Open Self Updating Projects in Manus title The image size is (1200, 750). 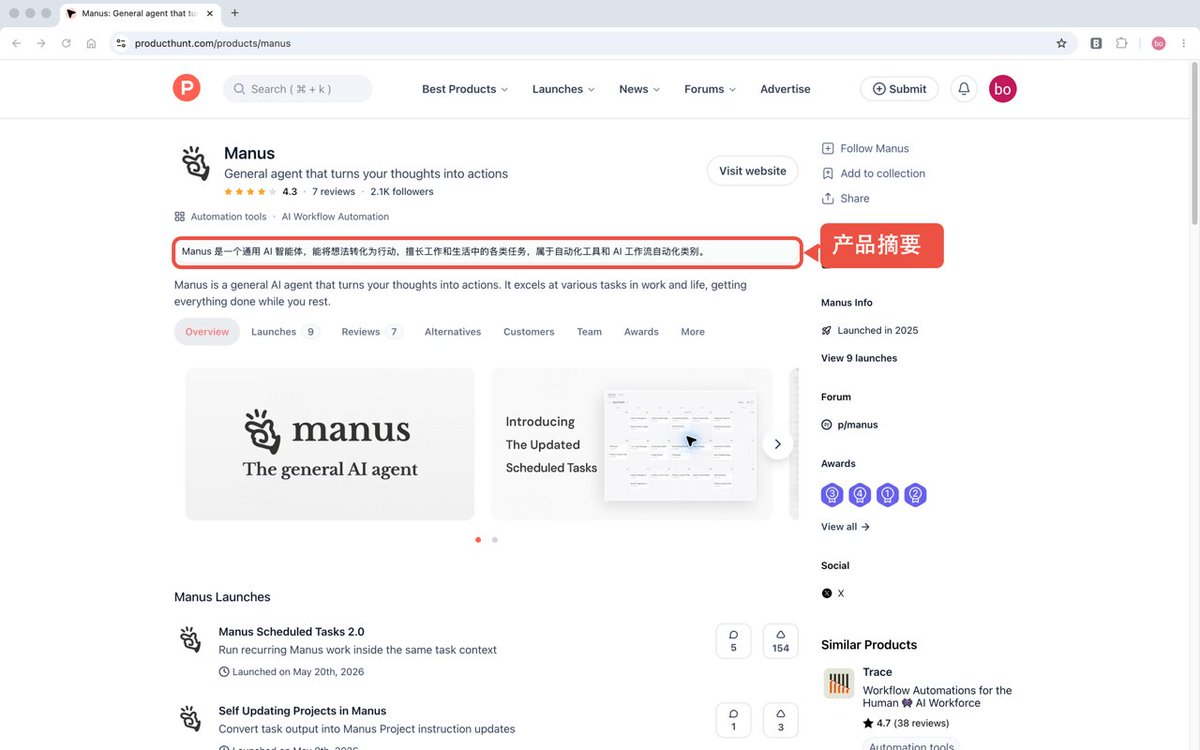tap(302, 711)
